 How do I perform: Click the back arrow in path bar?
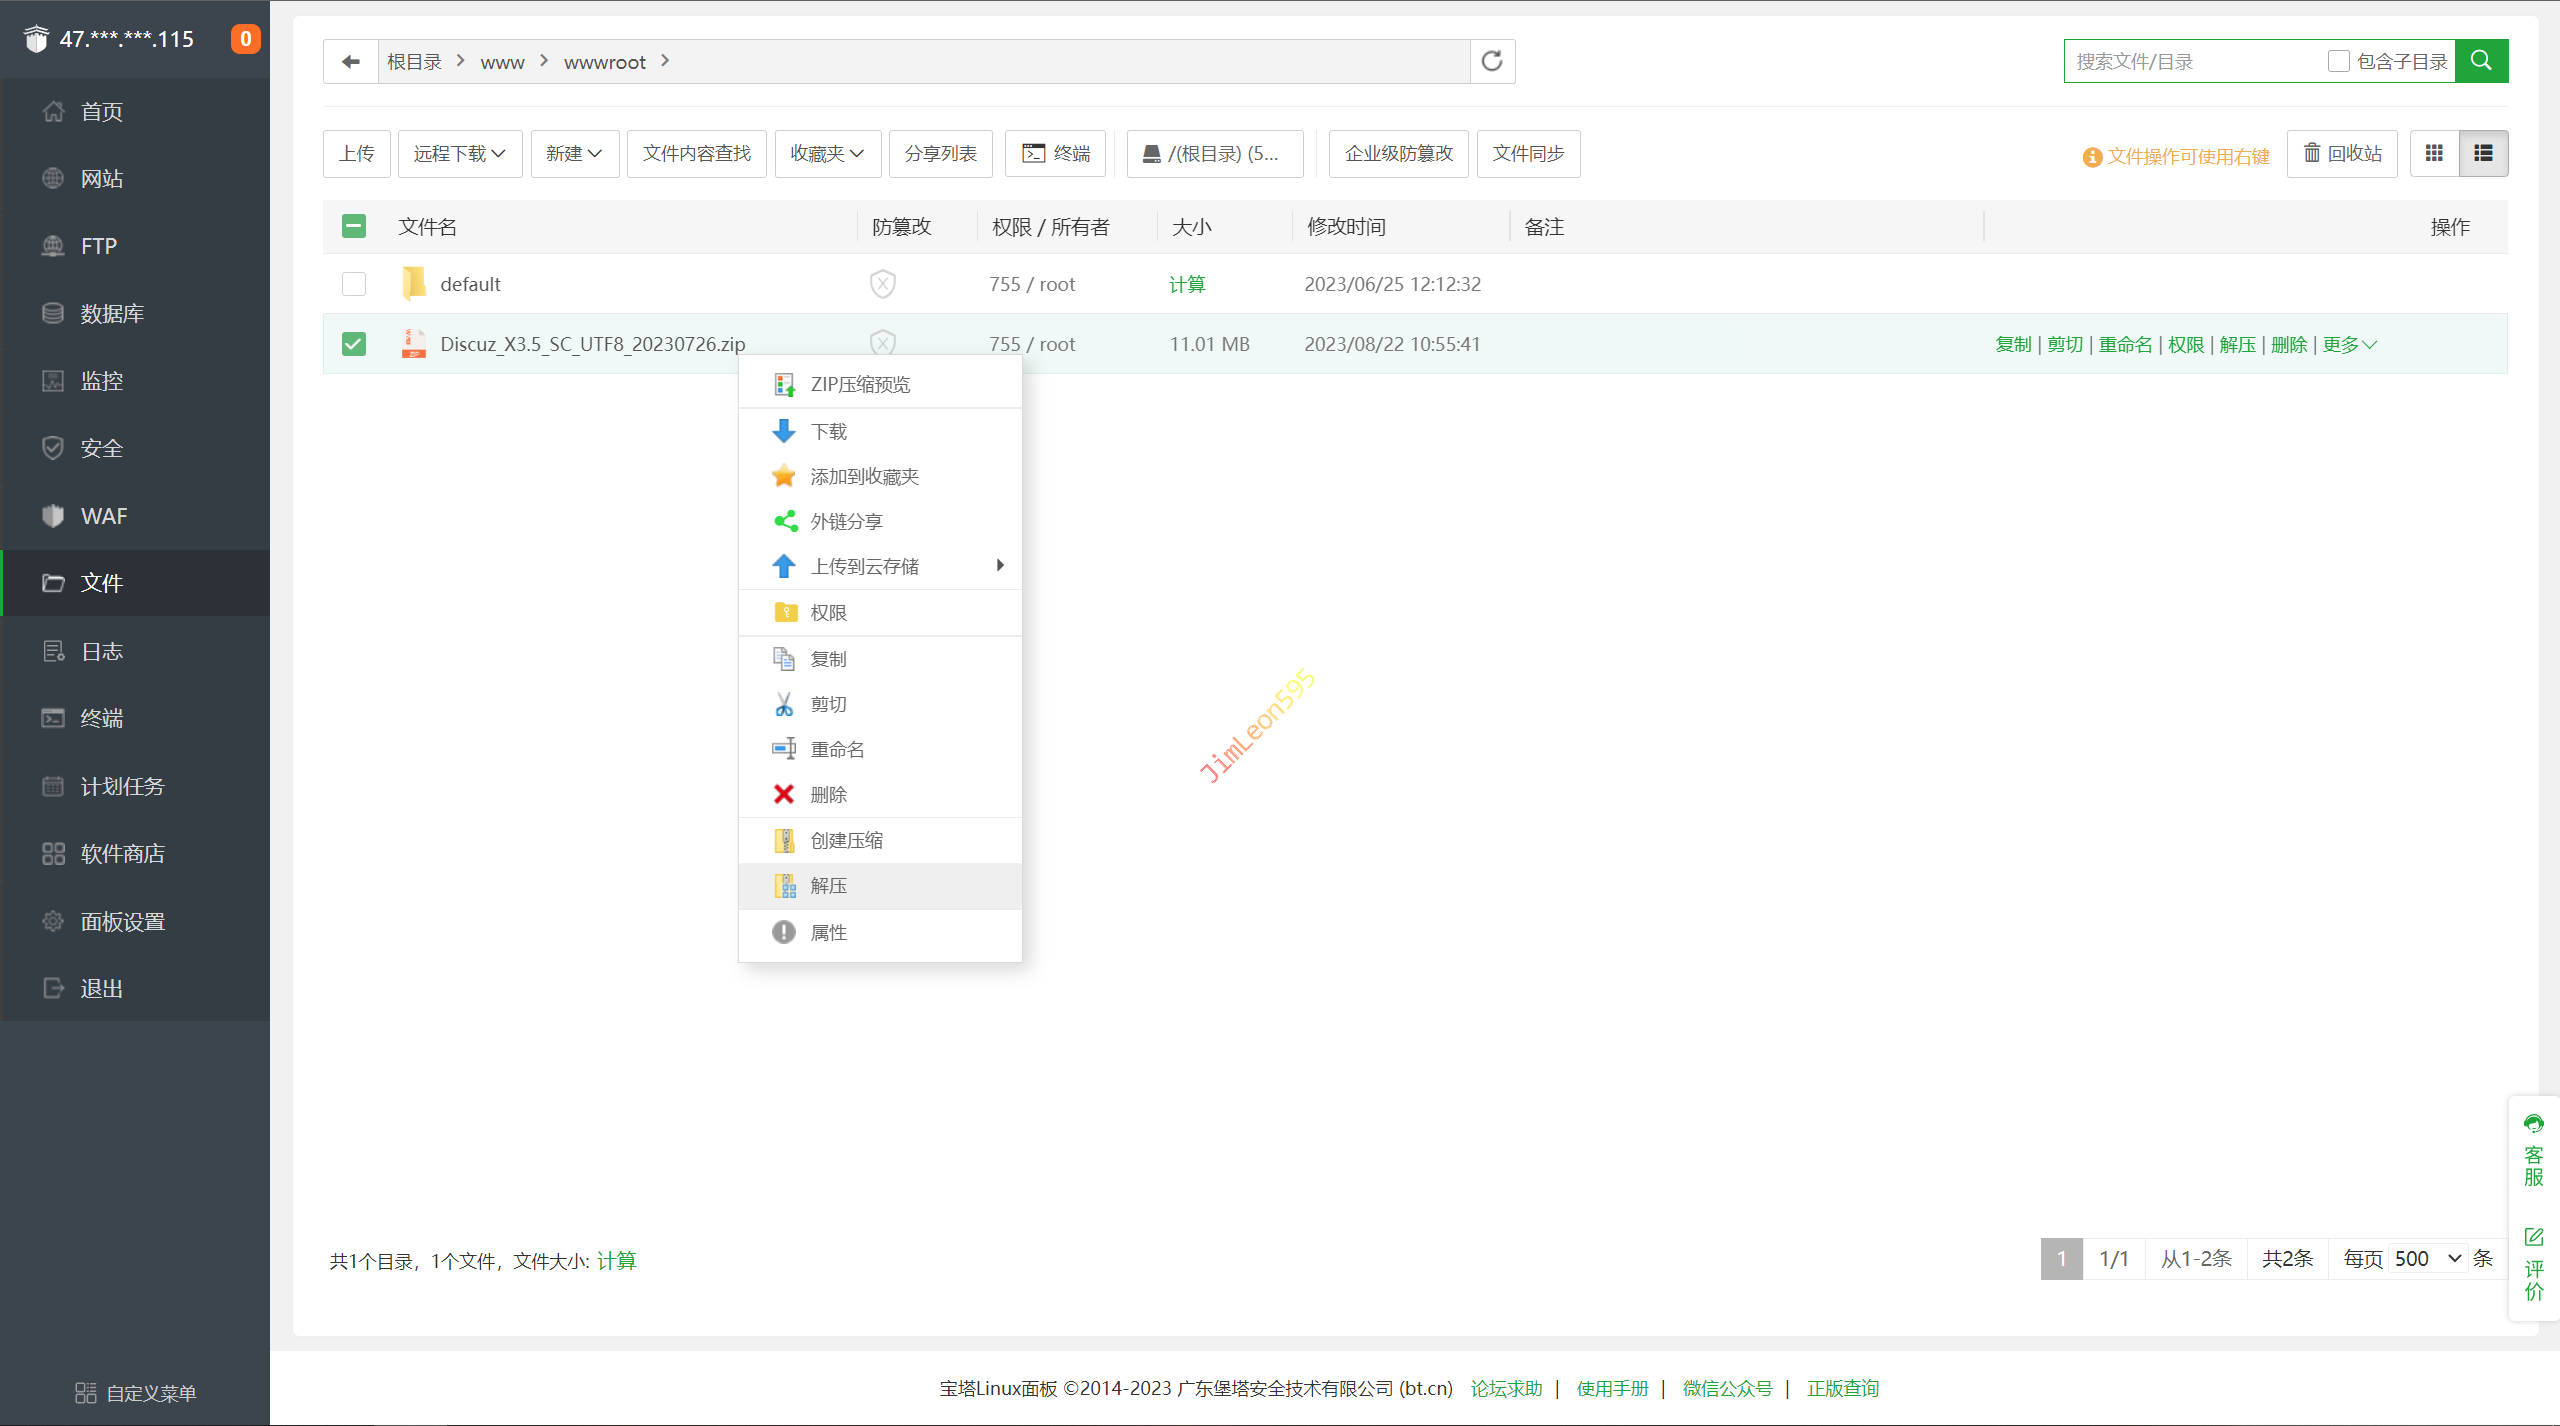pos(350,62)
